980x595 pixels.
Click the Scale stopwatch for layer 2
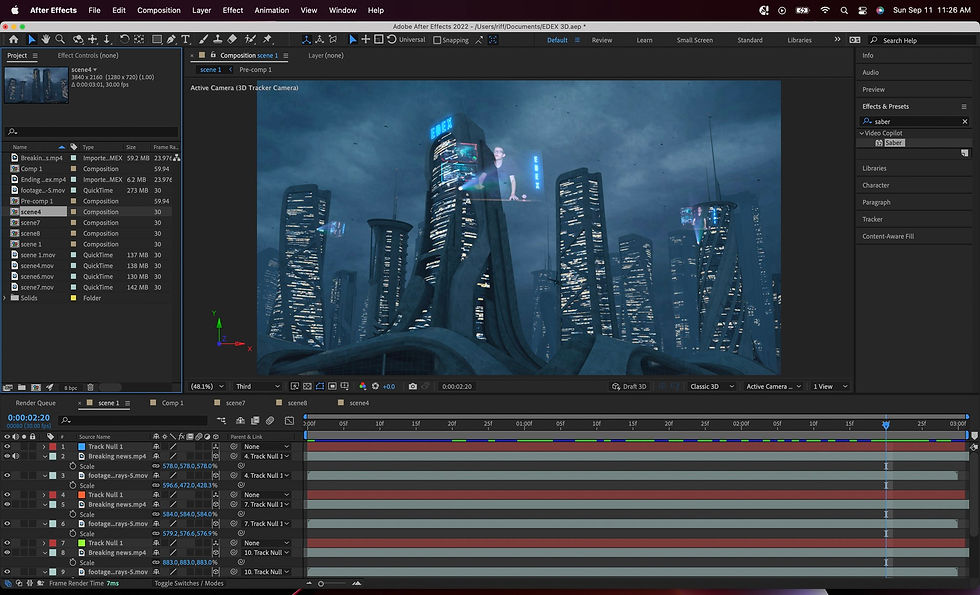72,466
